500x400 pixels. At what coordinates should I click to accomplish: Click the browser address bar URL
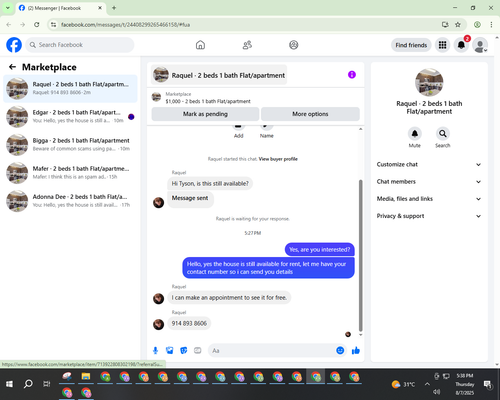(125, 25)
